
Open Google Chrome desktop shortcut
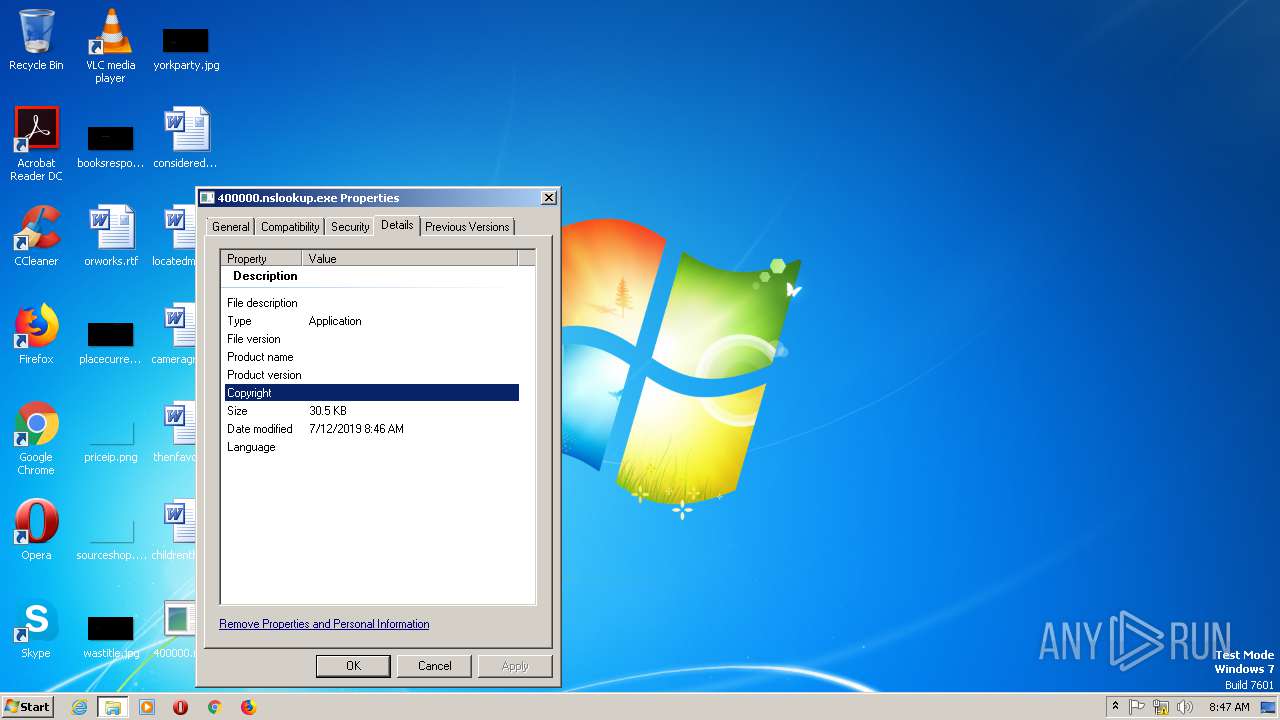click(36, 438)
